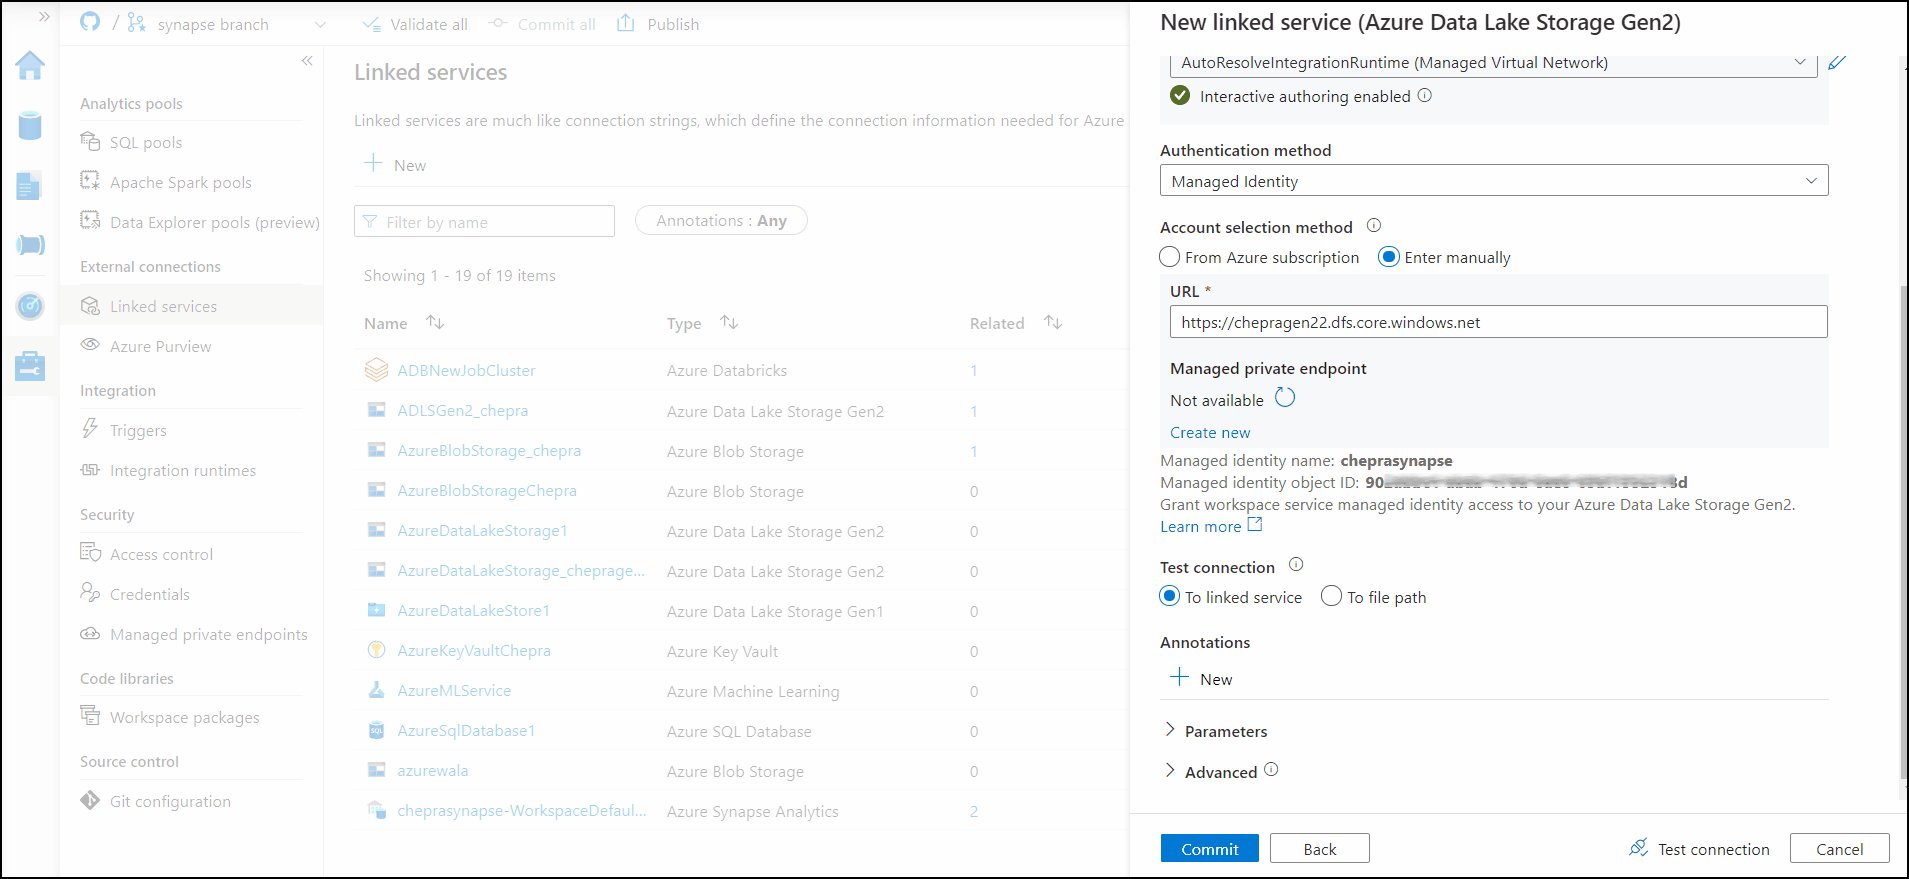
Task: Open the Home hub icon in left rail
Action: tap(30, 66)
